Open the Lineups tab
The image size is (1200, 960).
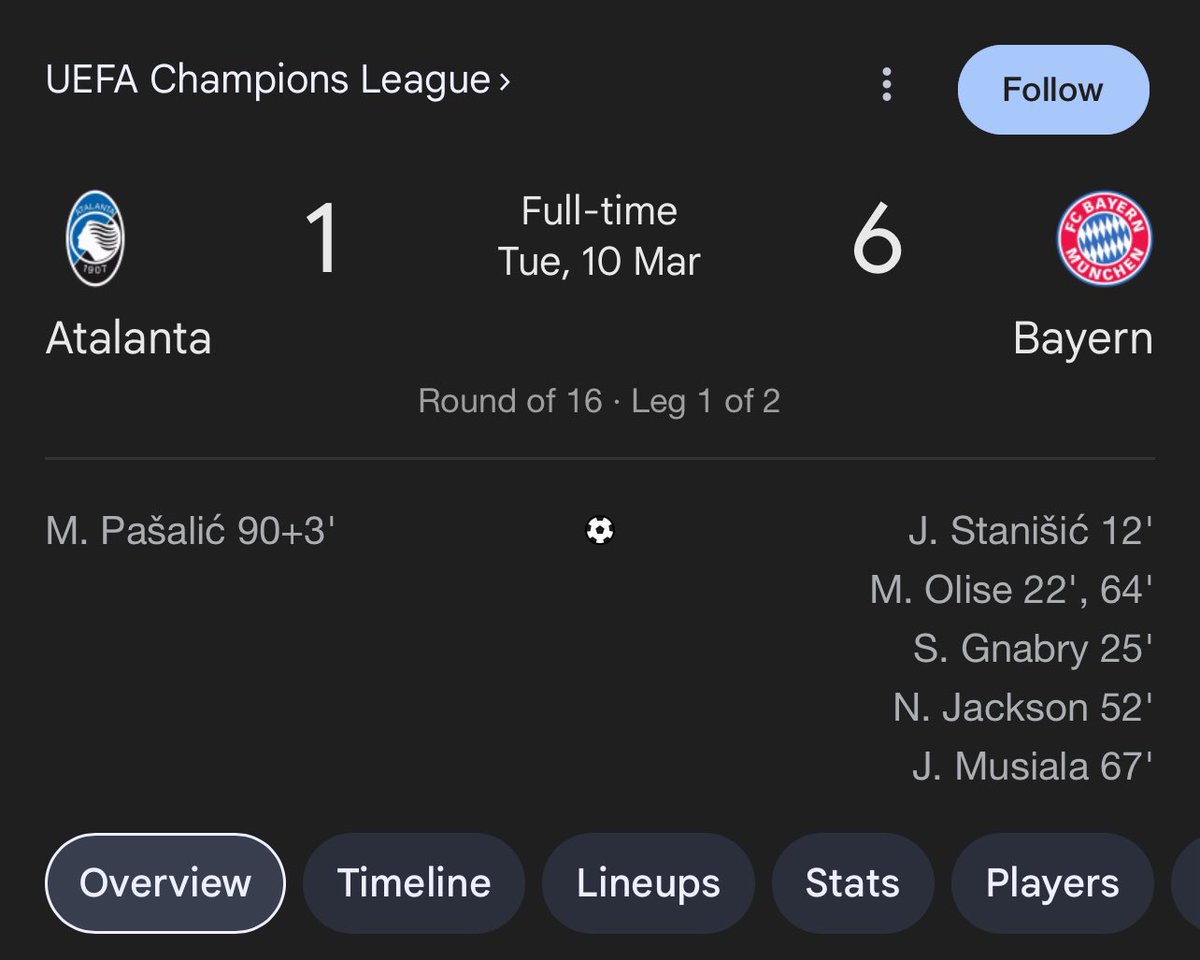[648, 883]
